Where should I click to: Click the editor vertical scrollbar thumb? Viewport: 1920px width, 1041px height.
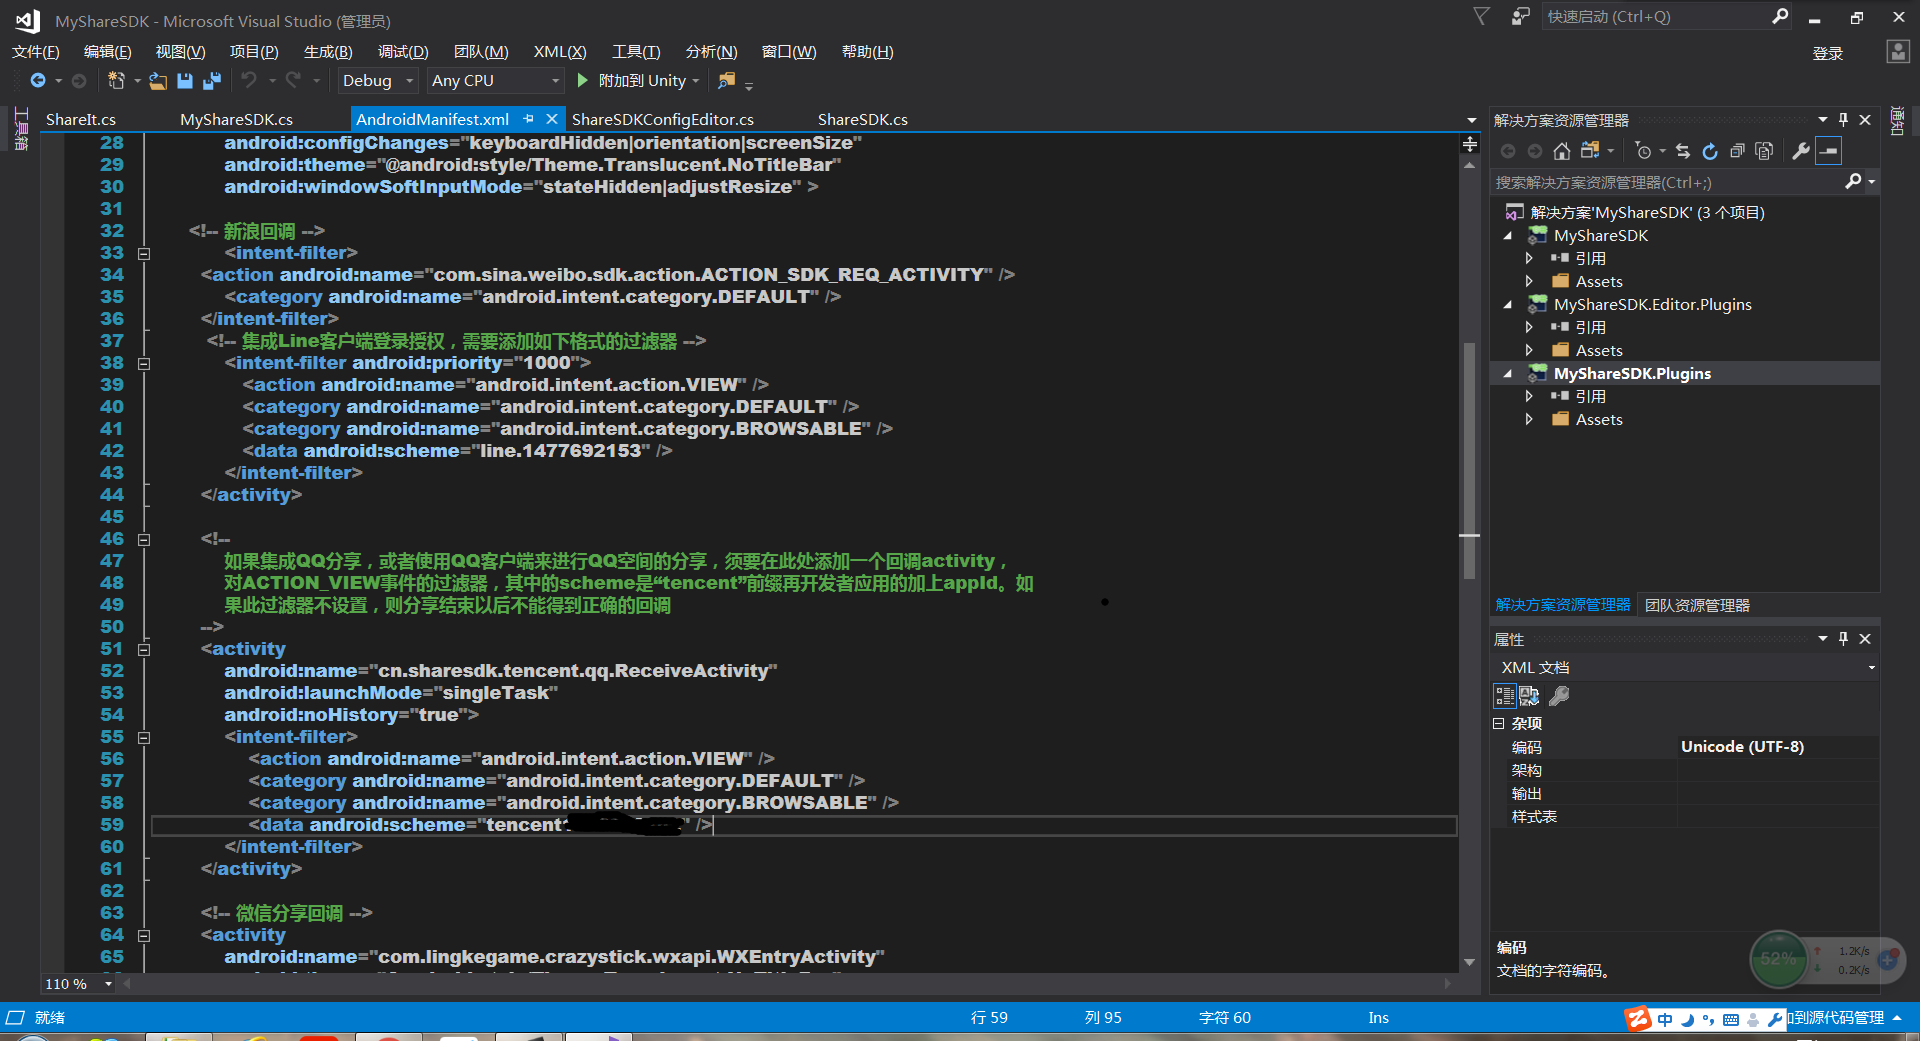pyautogui.click(x=1469, y=460)
